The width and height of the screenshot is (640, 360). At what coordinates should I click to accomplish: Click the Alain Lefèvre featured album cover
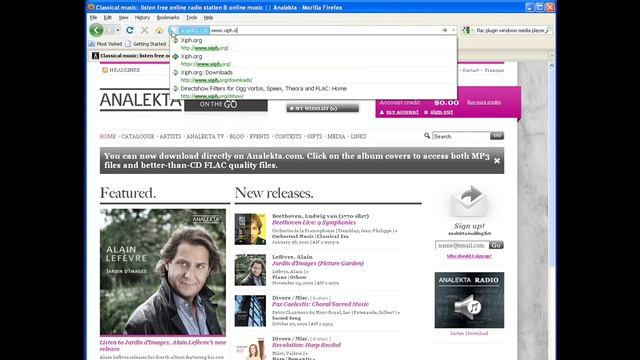click(163, 272)
